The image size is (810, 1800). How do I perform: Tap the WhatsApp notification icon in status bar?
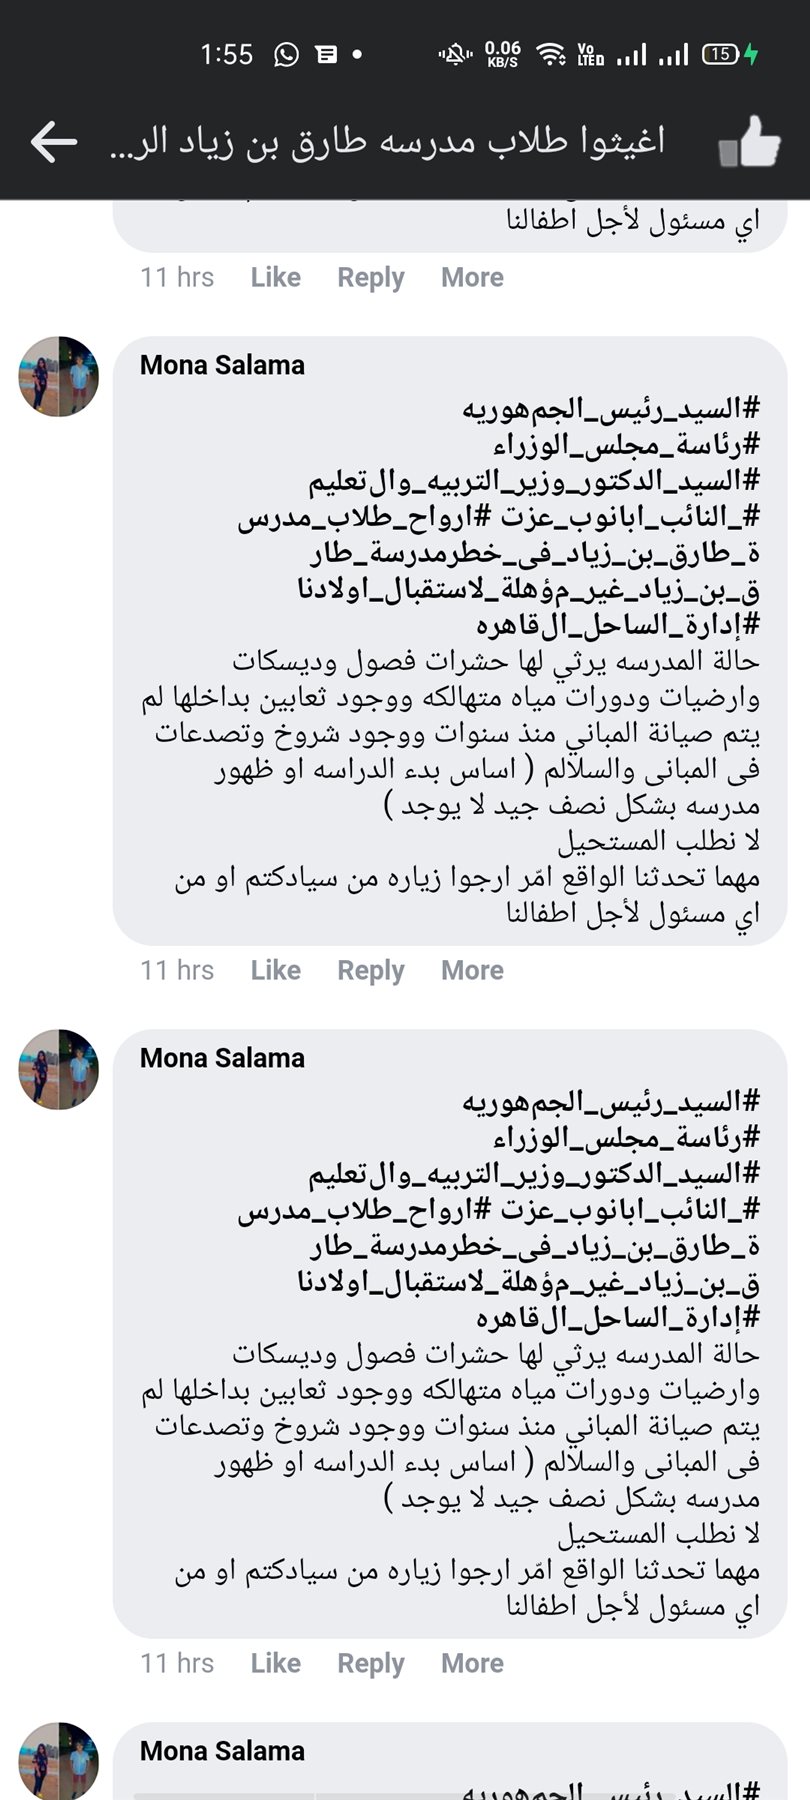pos(287,54)
